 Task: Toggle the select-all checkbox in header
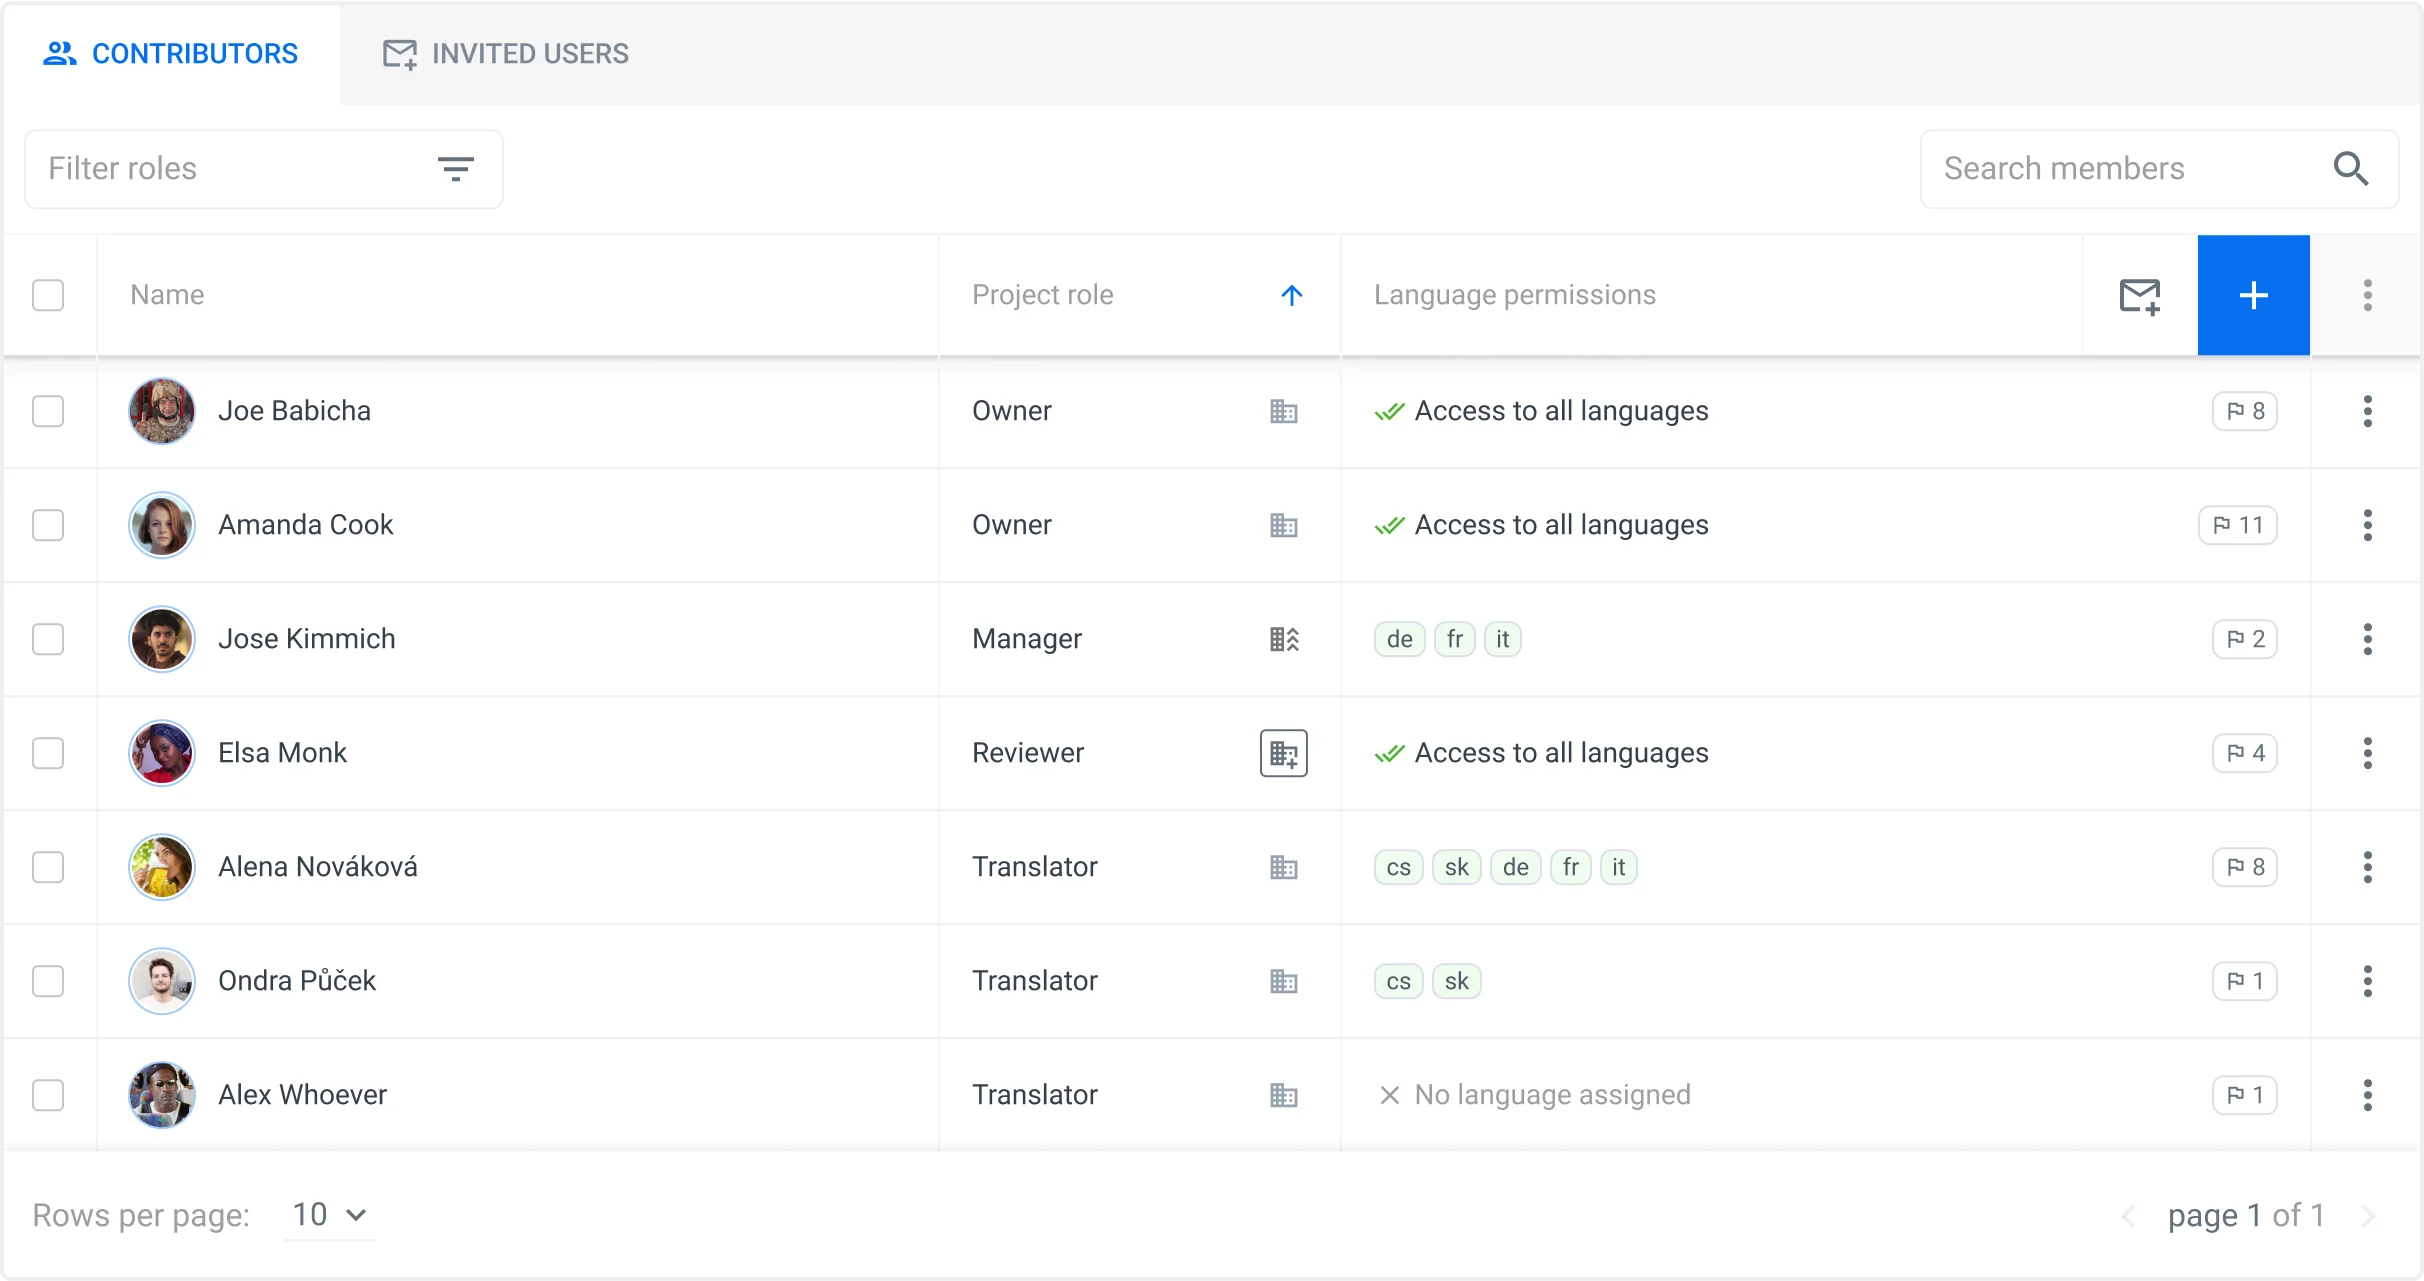(x=48, y=296)
